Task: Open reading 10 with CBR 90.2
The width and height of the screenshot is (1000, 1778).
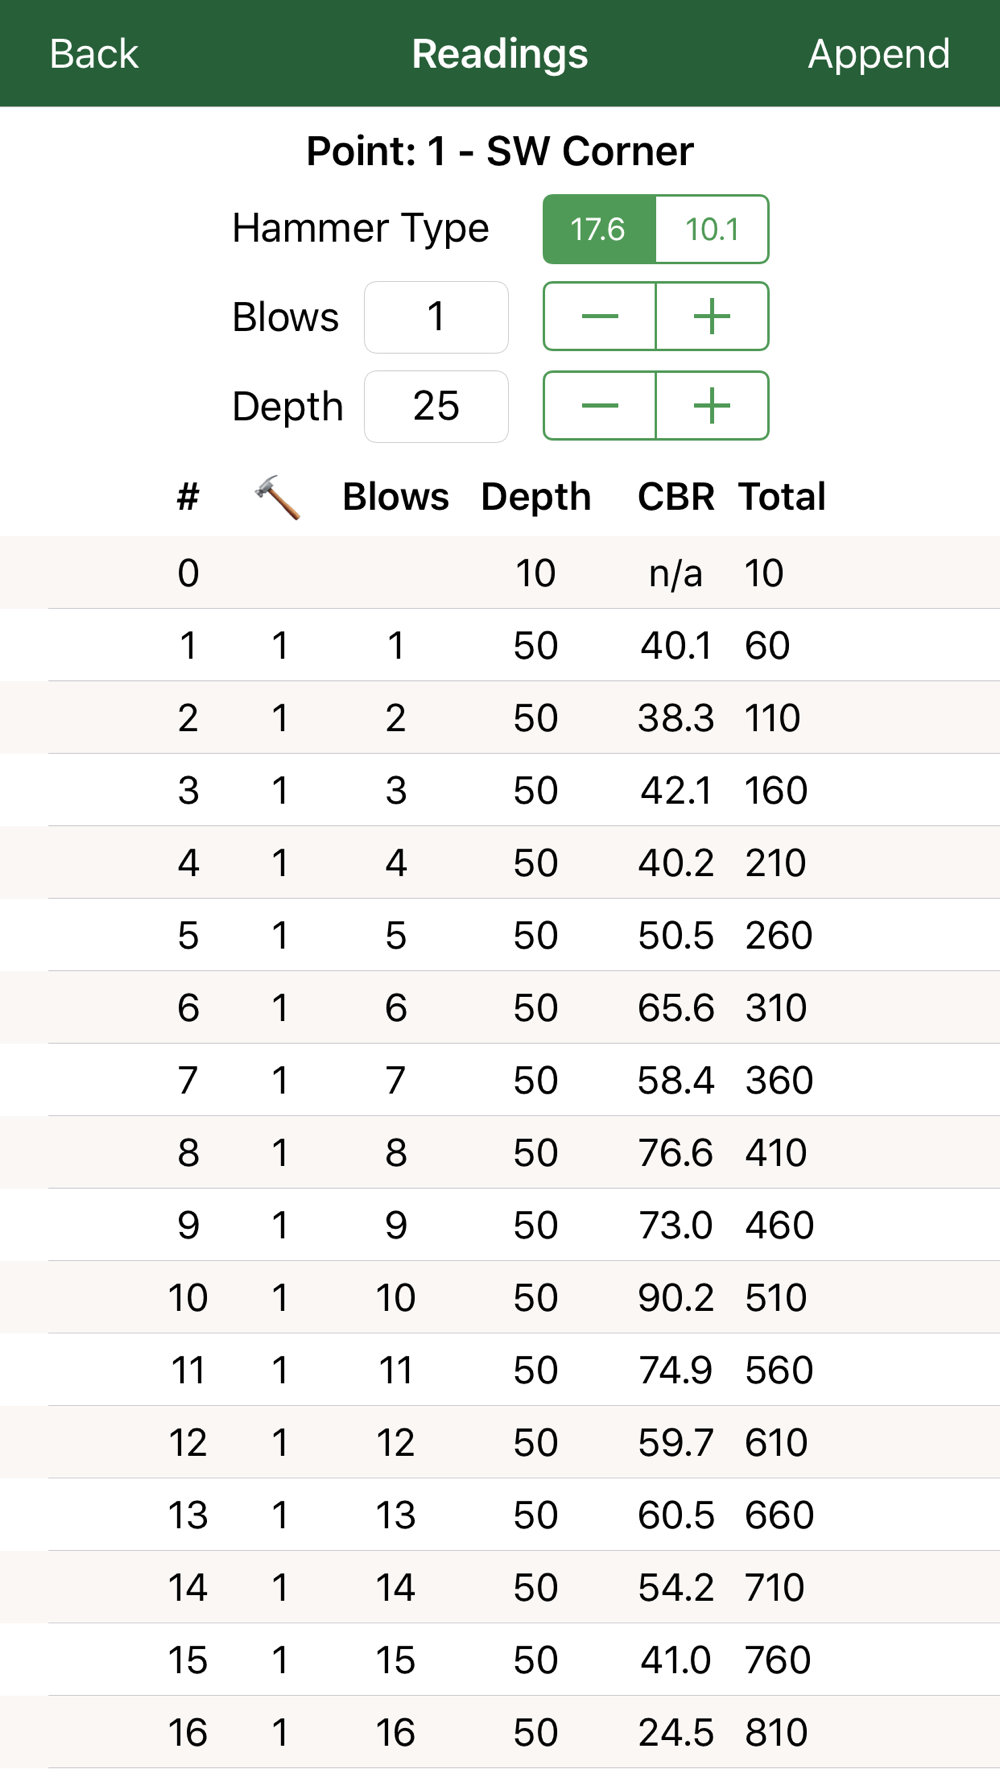Action: pos(500,1297)
